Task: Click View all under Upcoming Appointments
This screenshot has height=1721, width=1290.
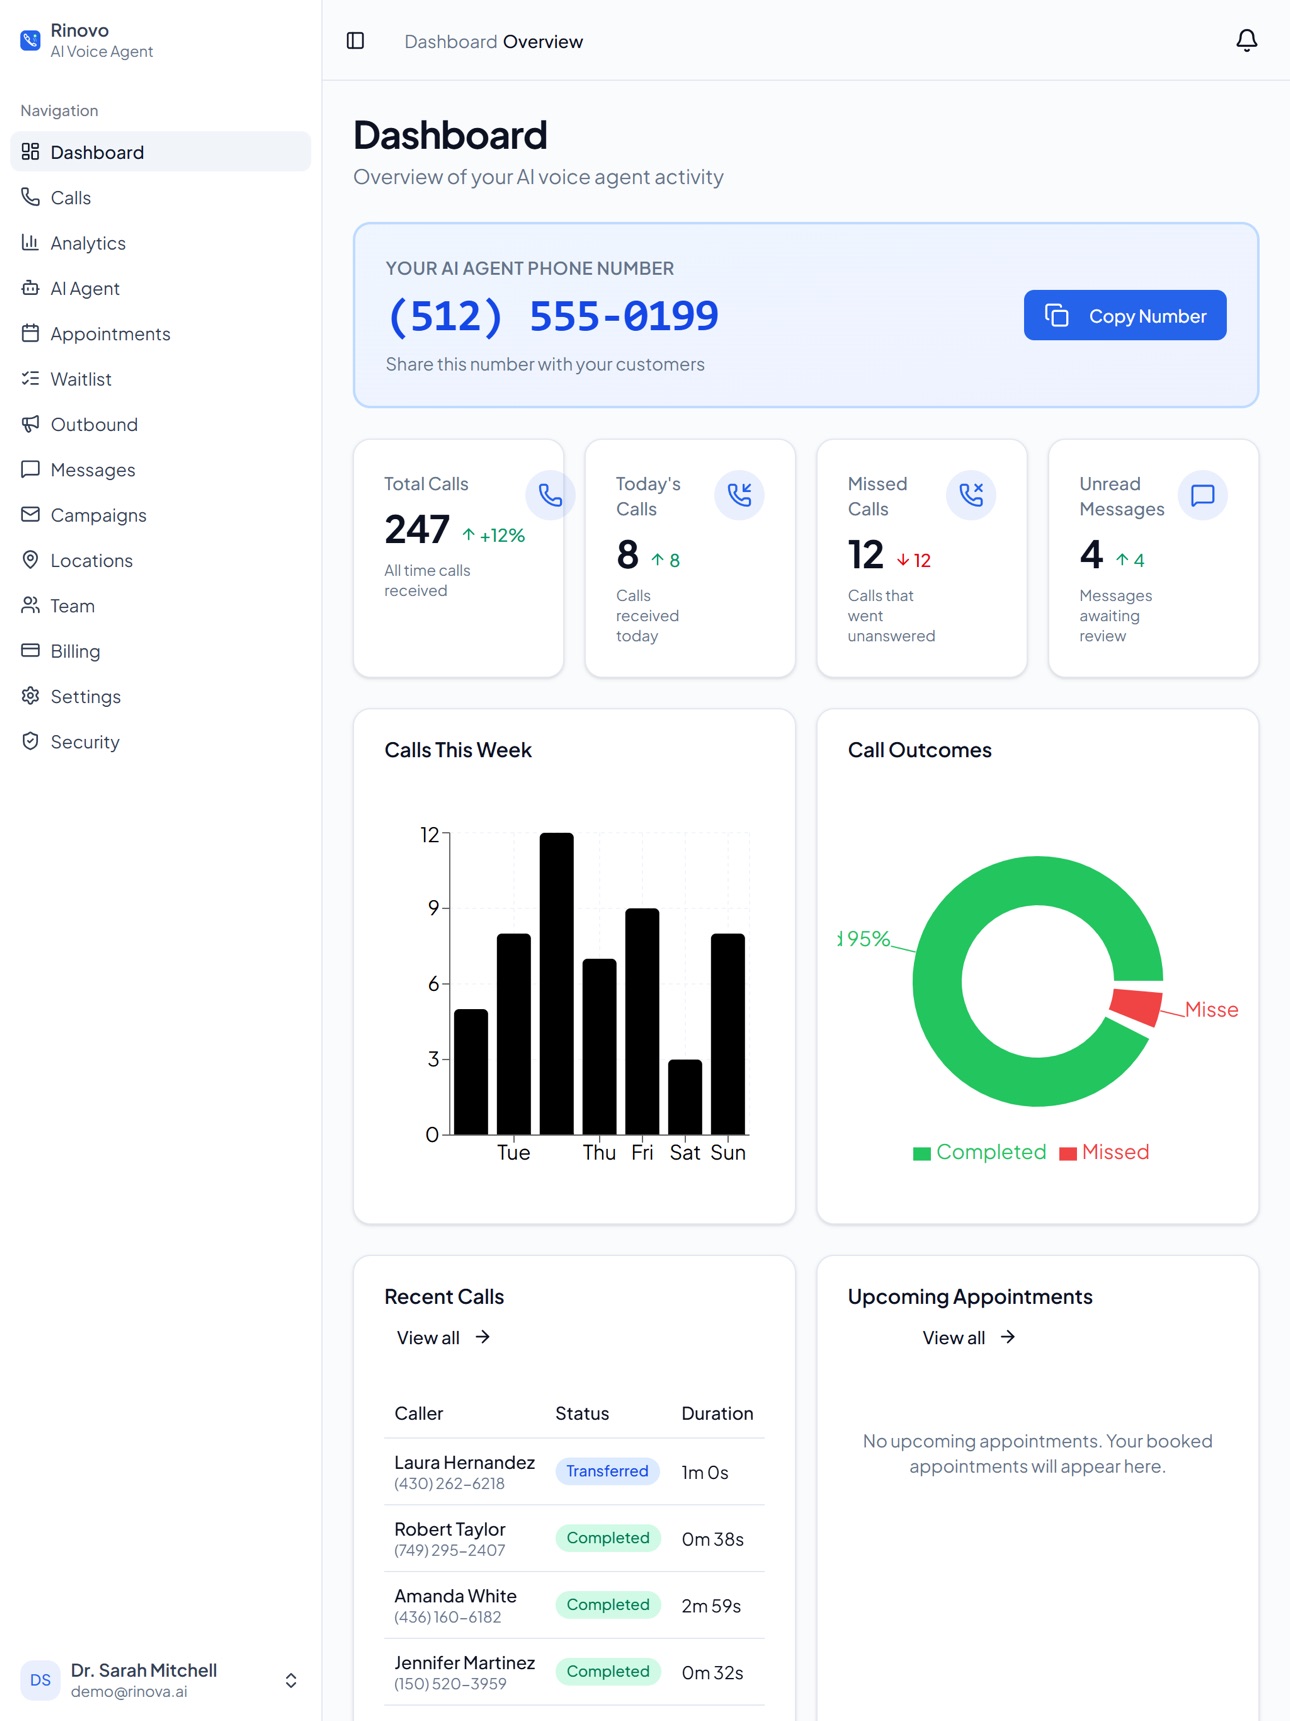Action: (969, 1338)
